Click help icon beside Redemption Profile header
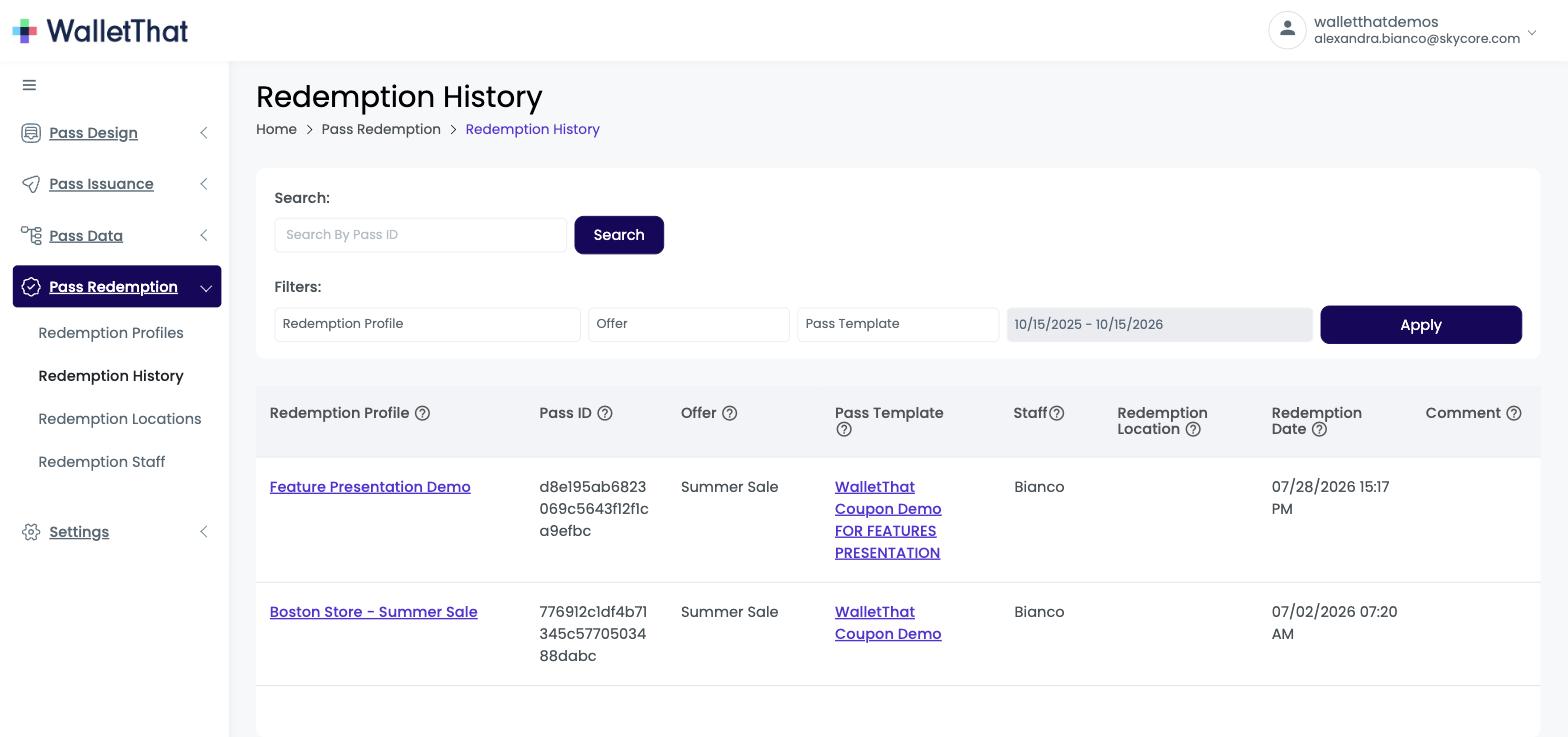Image resolution: width=1568 pixels, height=737 pixels. point(423,413)
